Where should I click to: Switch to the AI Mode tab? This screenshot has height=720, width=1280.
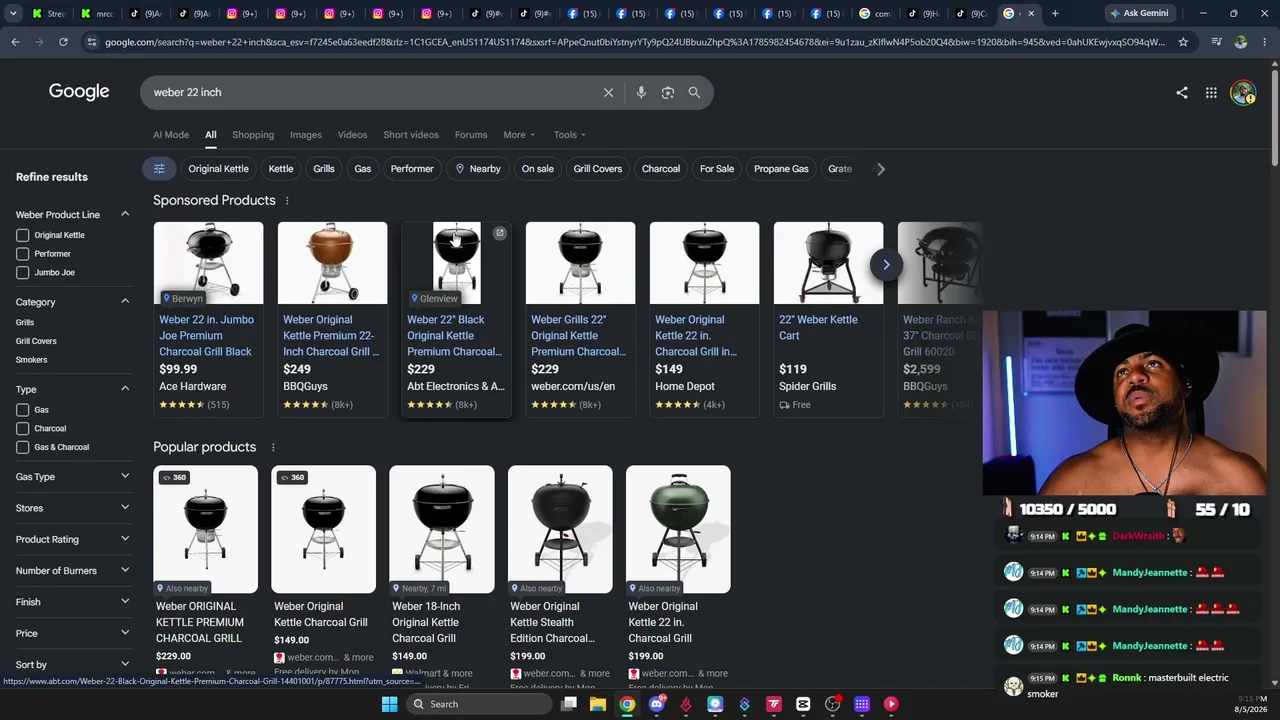pyautogui.click(x=171, y=135)
